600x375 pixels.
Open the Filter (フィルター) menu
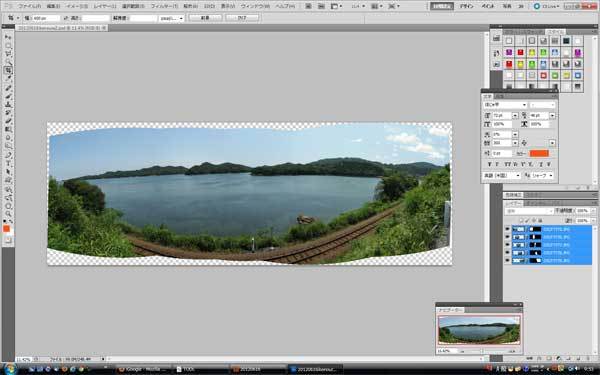point(164,7)
